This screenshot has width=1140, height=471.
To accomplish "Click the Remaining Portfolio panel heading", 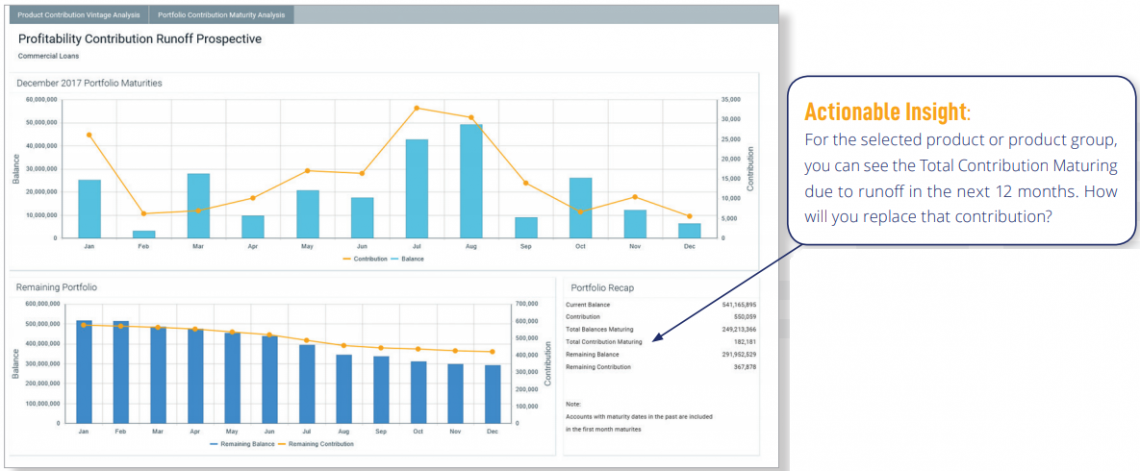I will 57,287.
